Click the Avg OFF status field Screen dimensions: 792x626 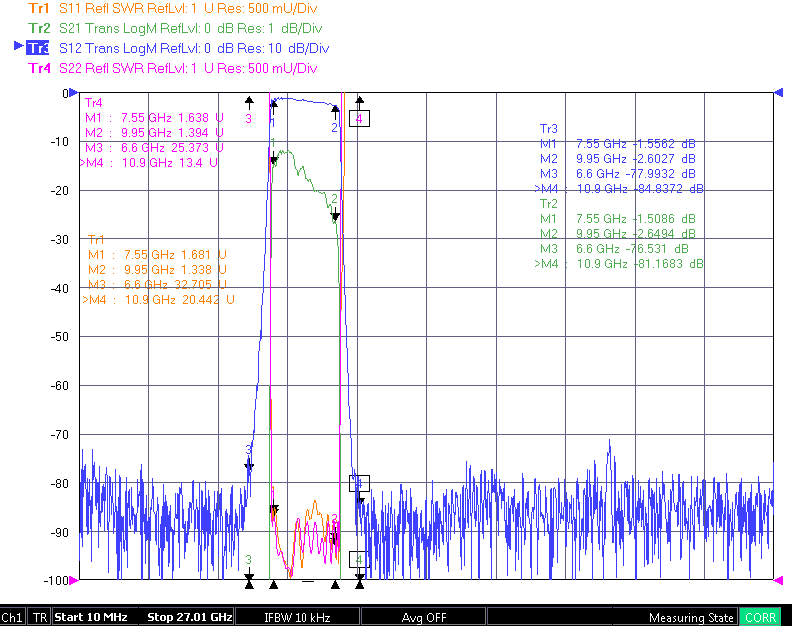[424, 617]
